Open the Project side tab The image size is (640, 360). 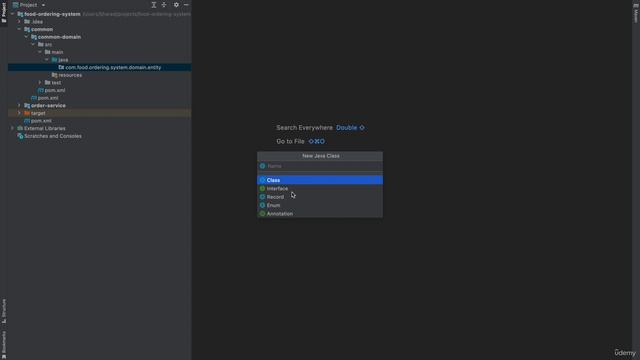4,13
